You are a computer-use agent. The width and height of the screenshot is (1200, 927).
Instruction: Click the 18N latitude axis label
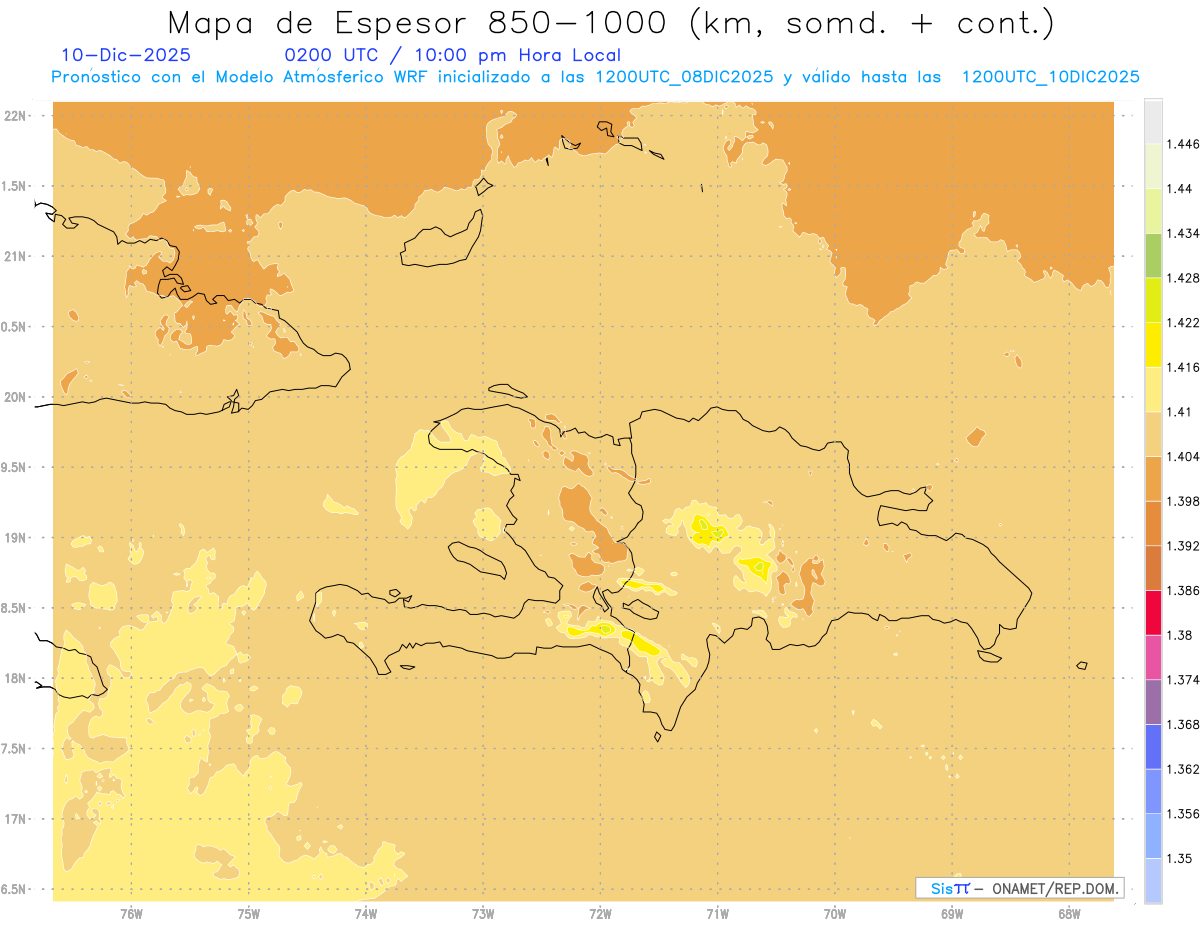pyautogui.click(x=16, y=678)
